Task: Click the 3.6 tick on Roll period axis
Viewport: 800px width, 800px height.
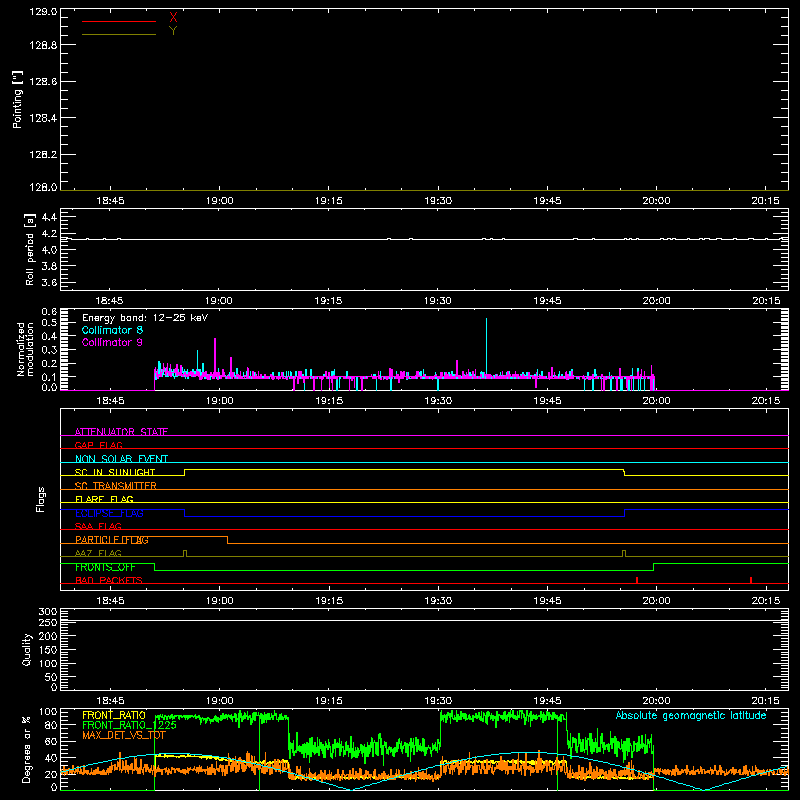Action: pyautogui.click(x=49, y=282)
